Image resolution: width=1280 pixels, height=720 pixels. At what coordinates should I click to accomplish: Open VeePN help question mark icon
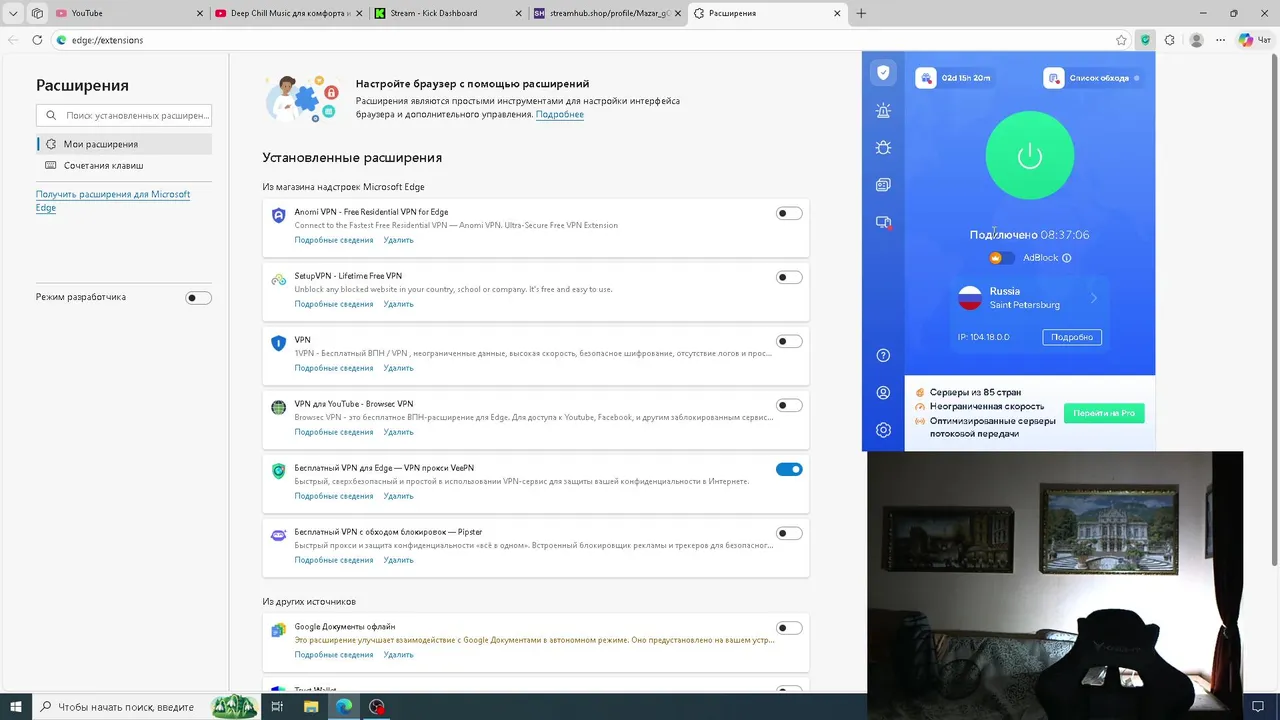point(882,355)
